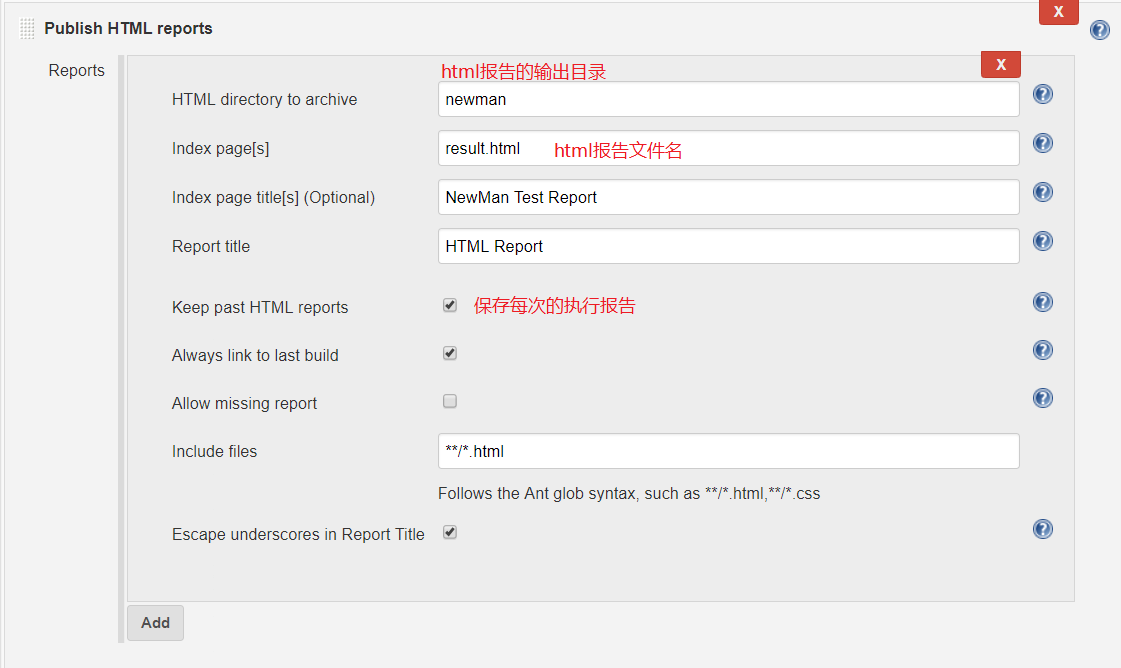Open help icon beside Index page[s]

click(1043, 143)
